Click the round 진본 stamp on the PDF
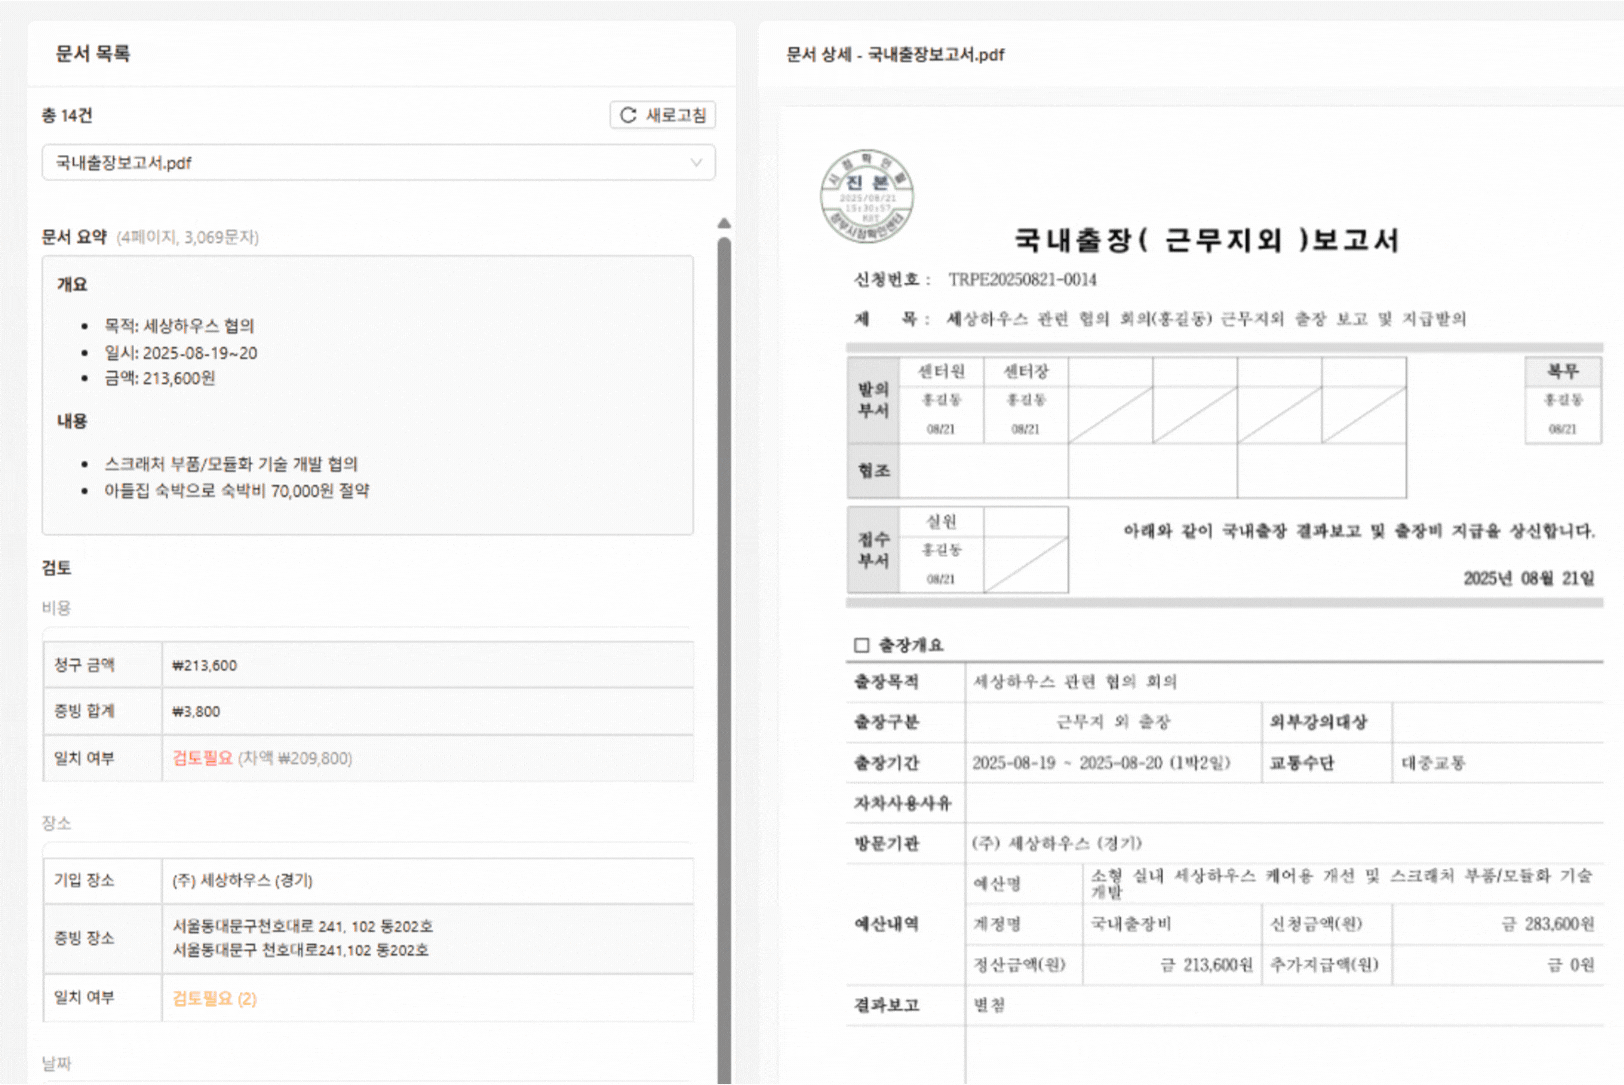 coord(867,196)
